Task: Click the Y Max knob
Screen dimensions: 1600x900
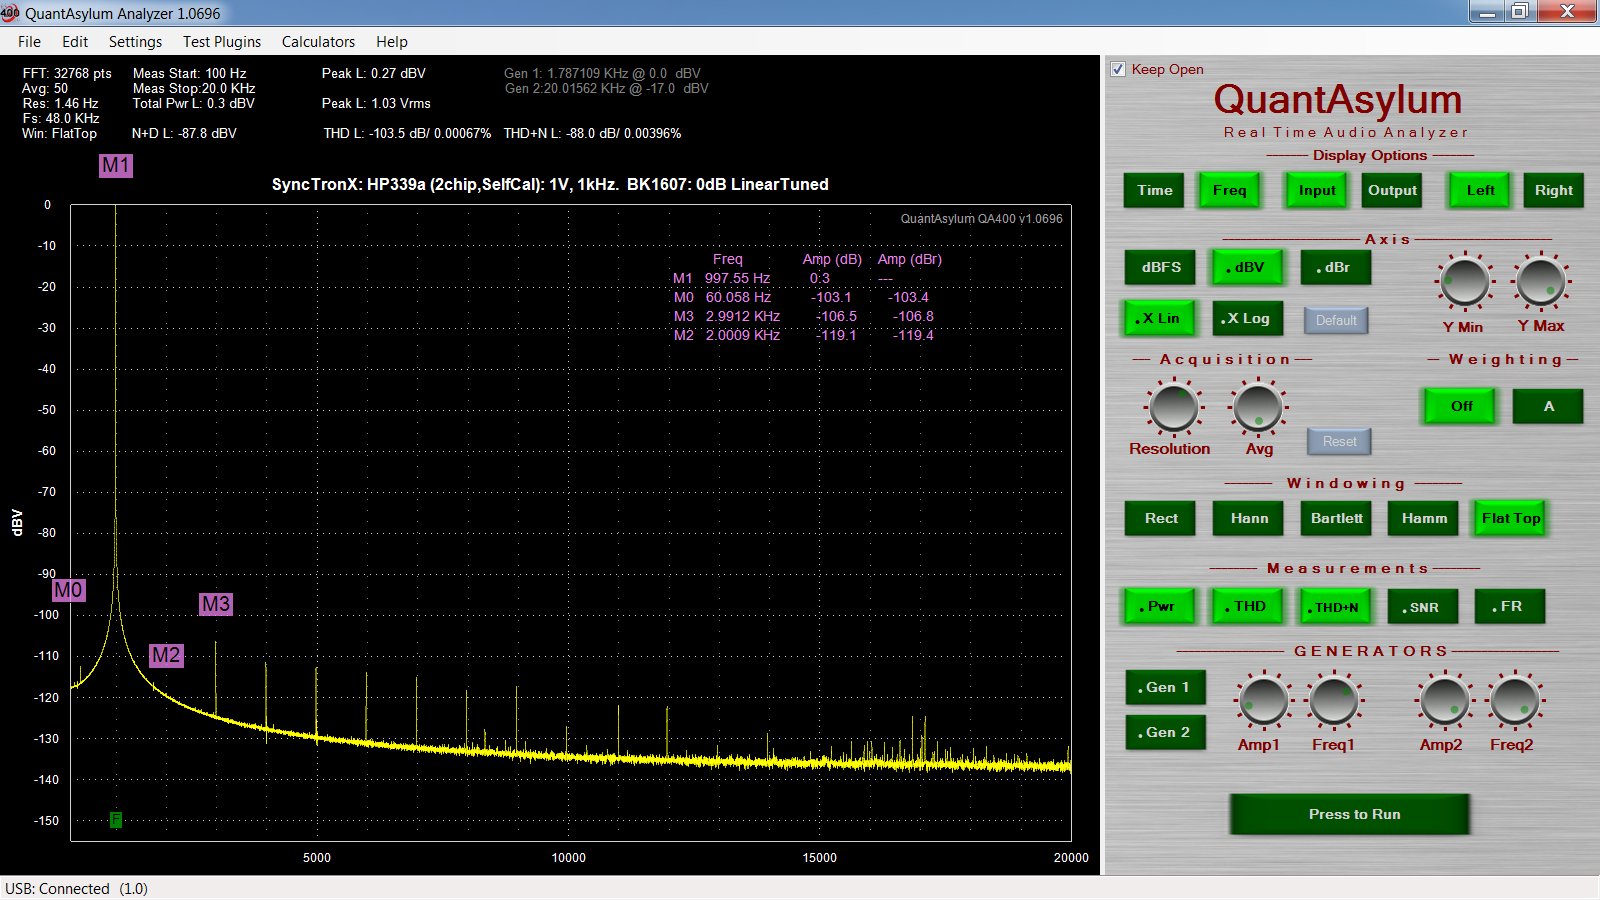Action: (1541, 282)
